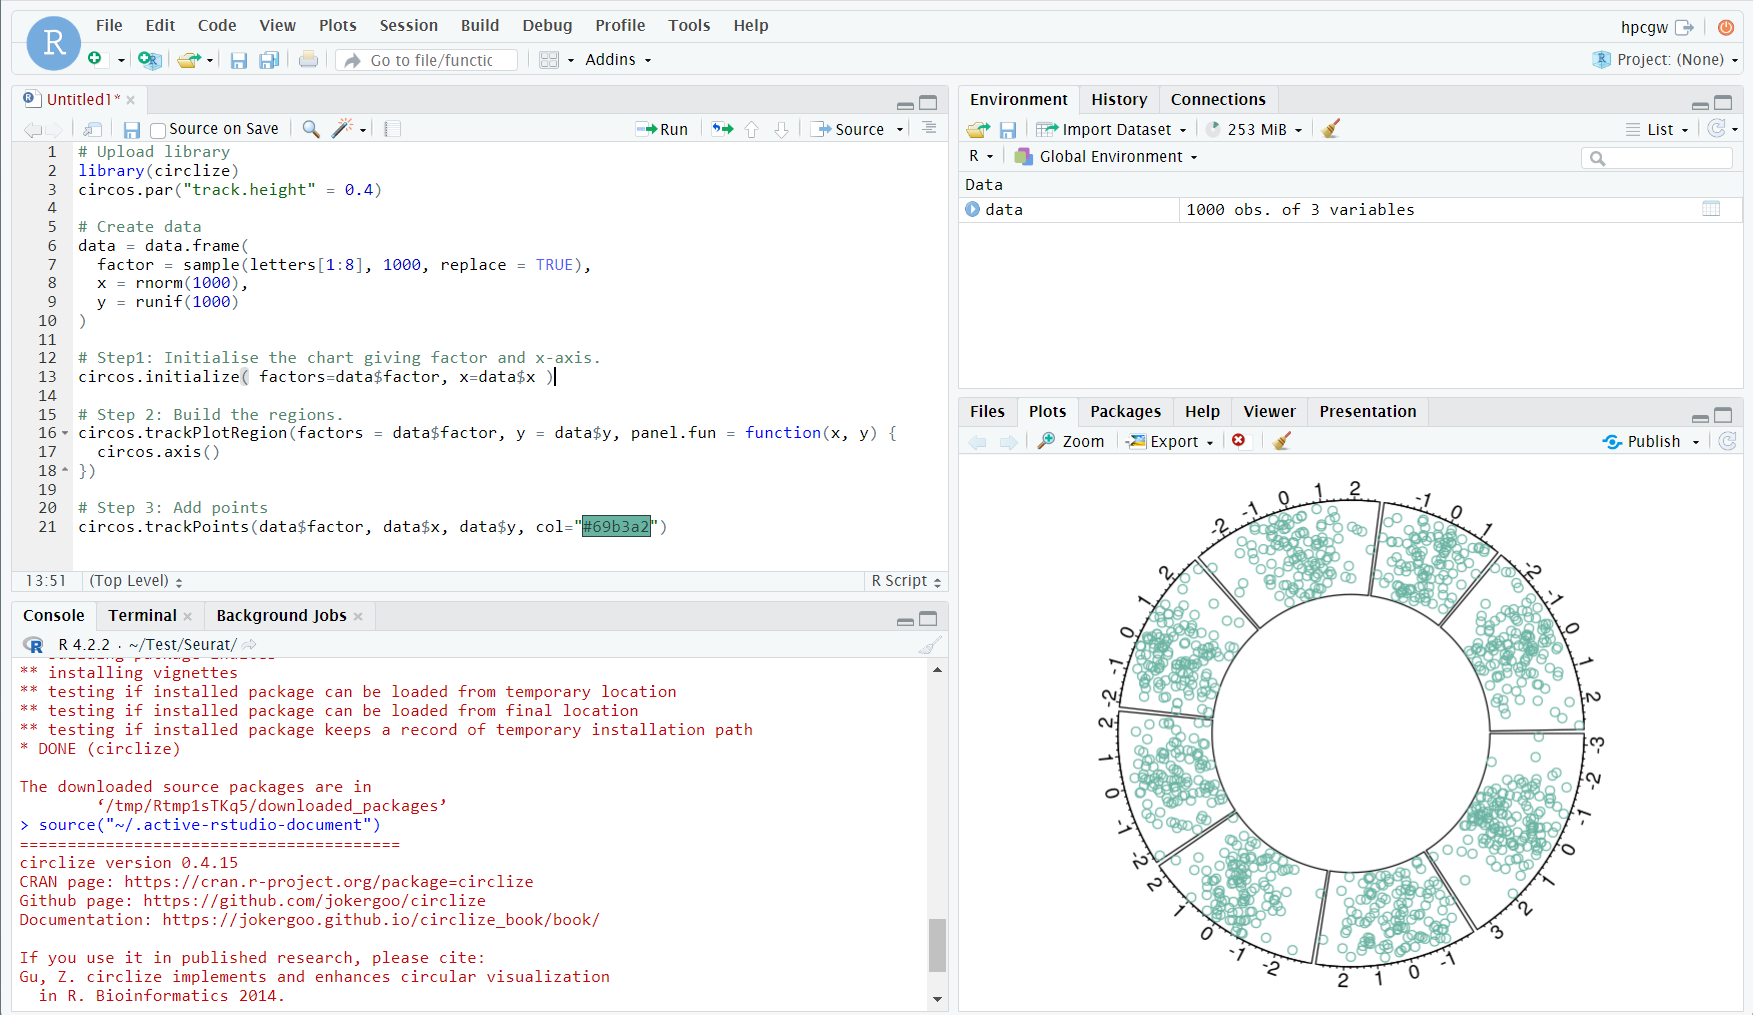Click the environment search field
1753x1015 pixels.
(x=1657, y=158)
